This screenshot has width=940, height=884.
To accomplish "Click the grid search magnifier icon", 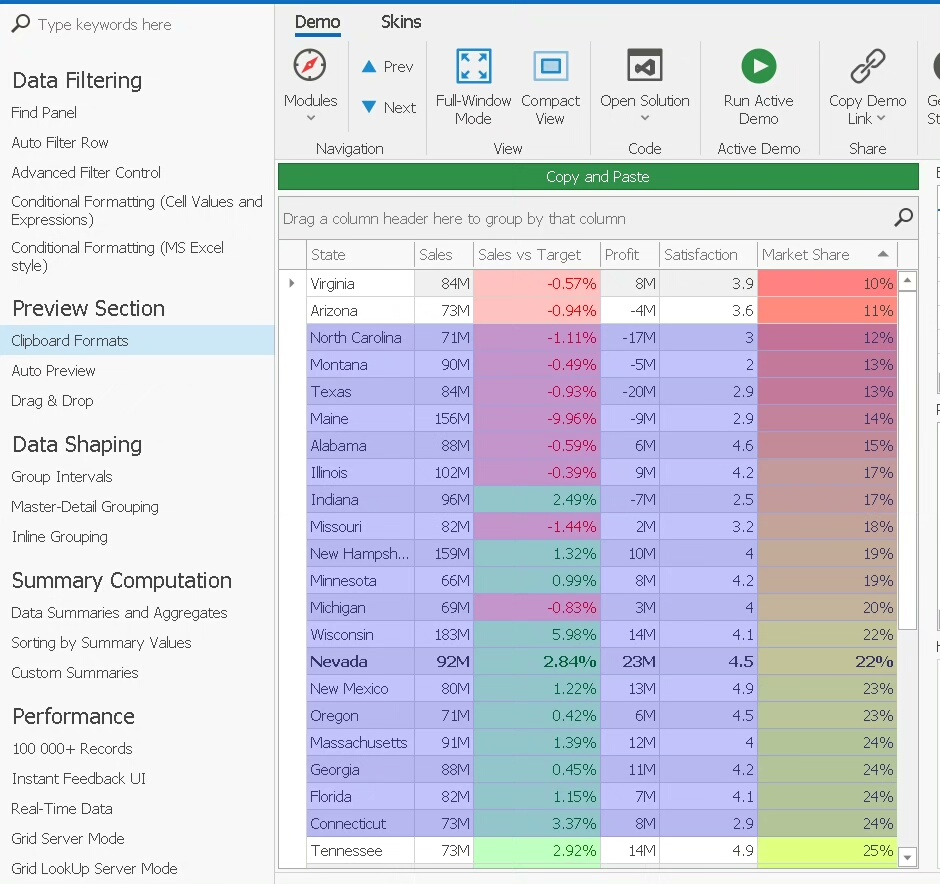I will 903,217.
